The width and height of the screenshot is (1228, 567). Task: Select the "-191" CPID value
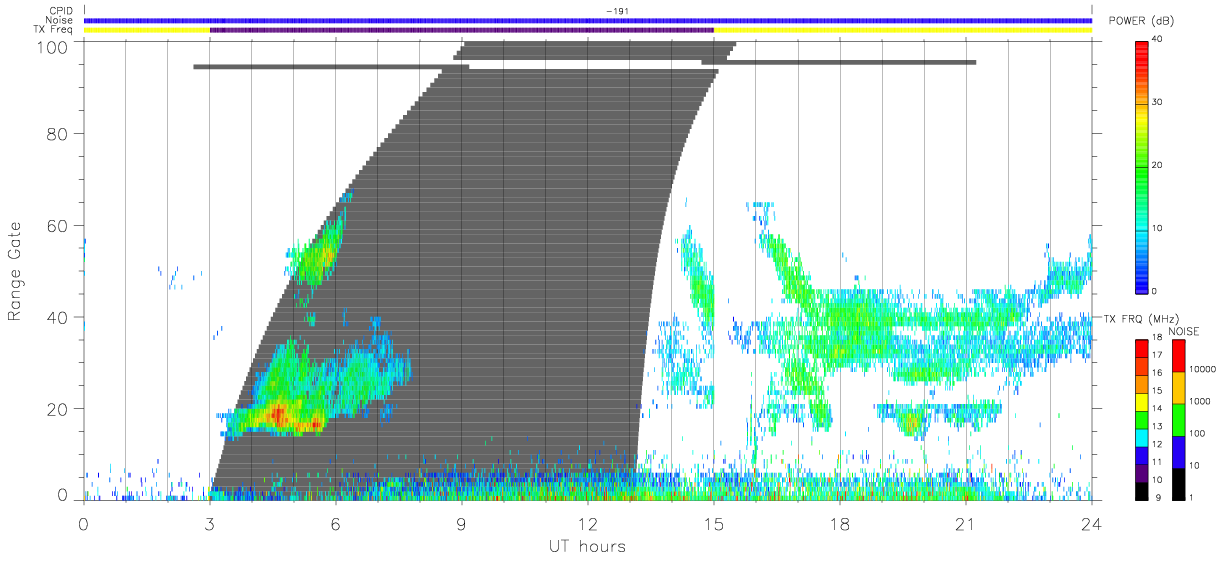[x=617, y=11]
